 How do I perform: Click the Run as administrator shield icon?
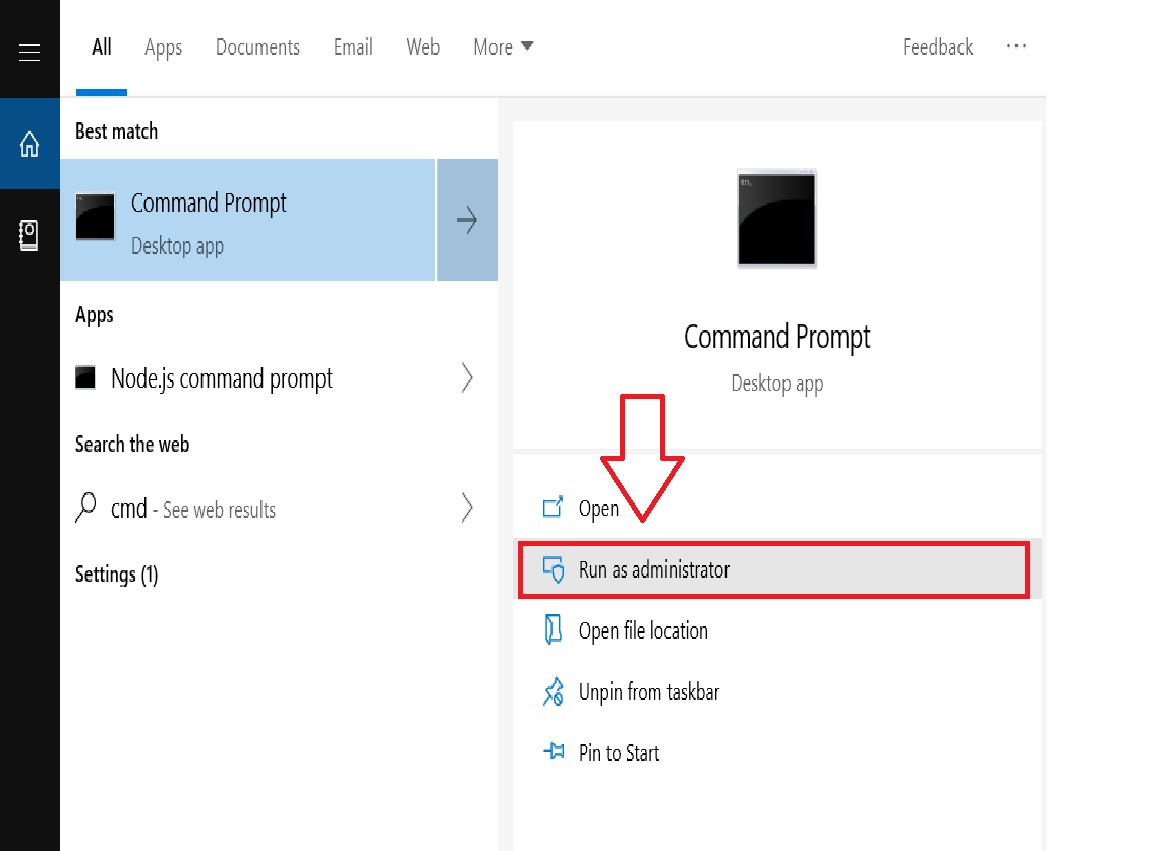(553, 570)
